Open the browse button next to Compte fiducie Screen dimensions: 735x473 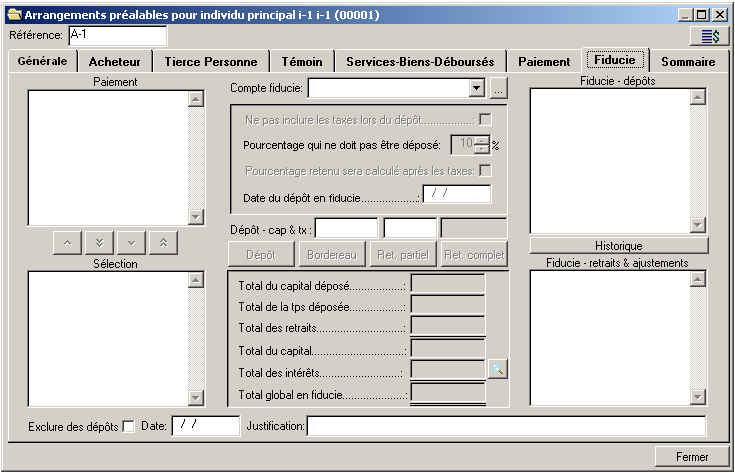499,89
